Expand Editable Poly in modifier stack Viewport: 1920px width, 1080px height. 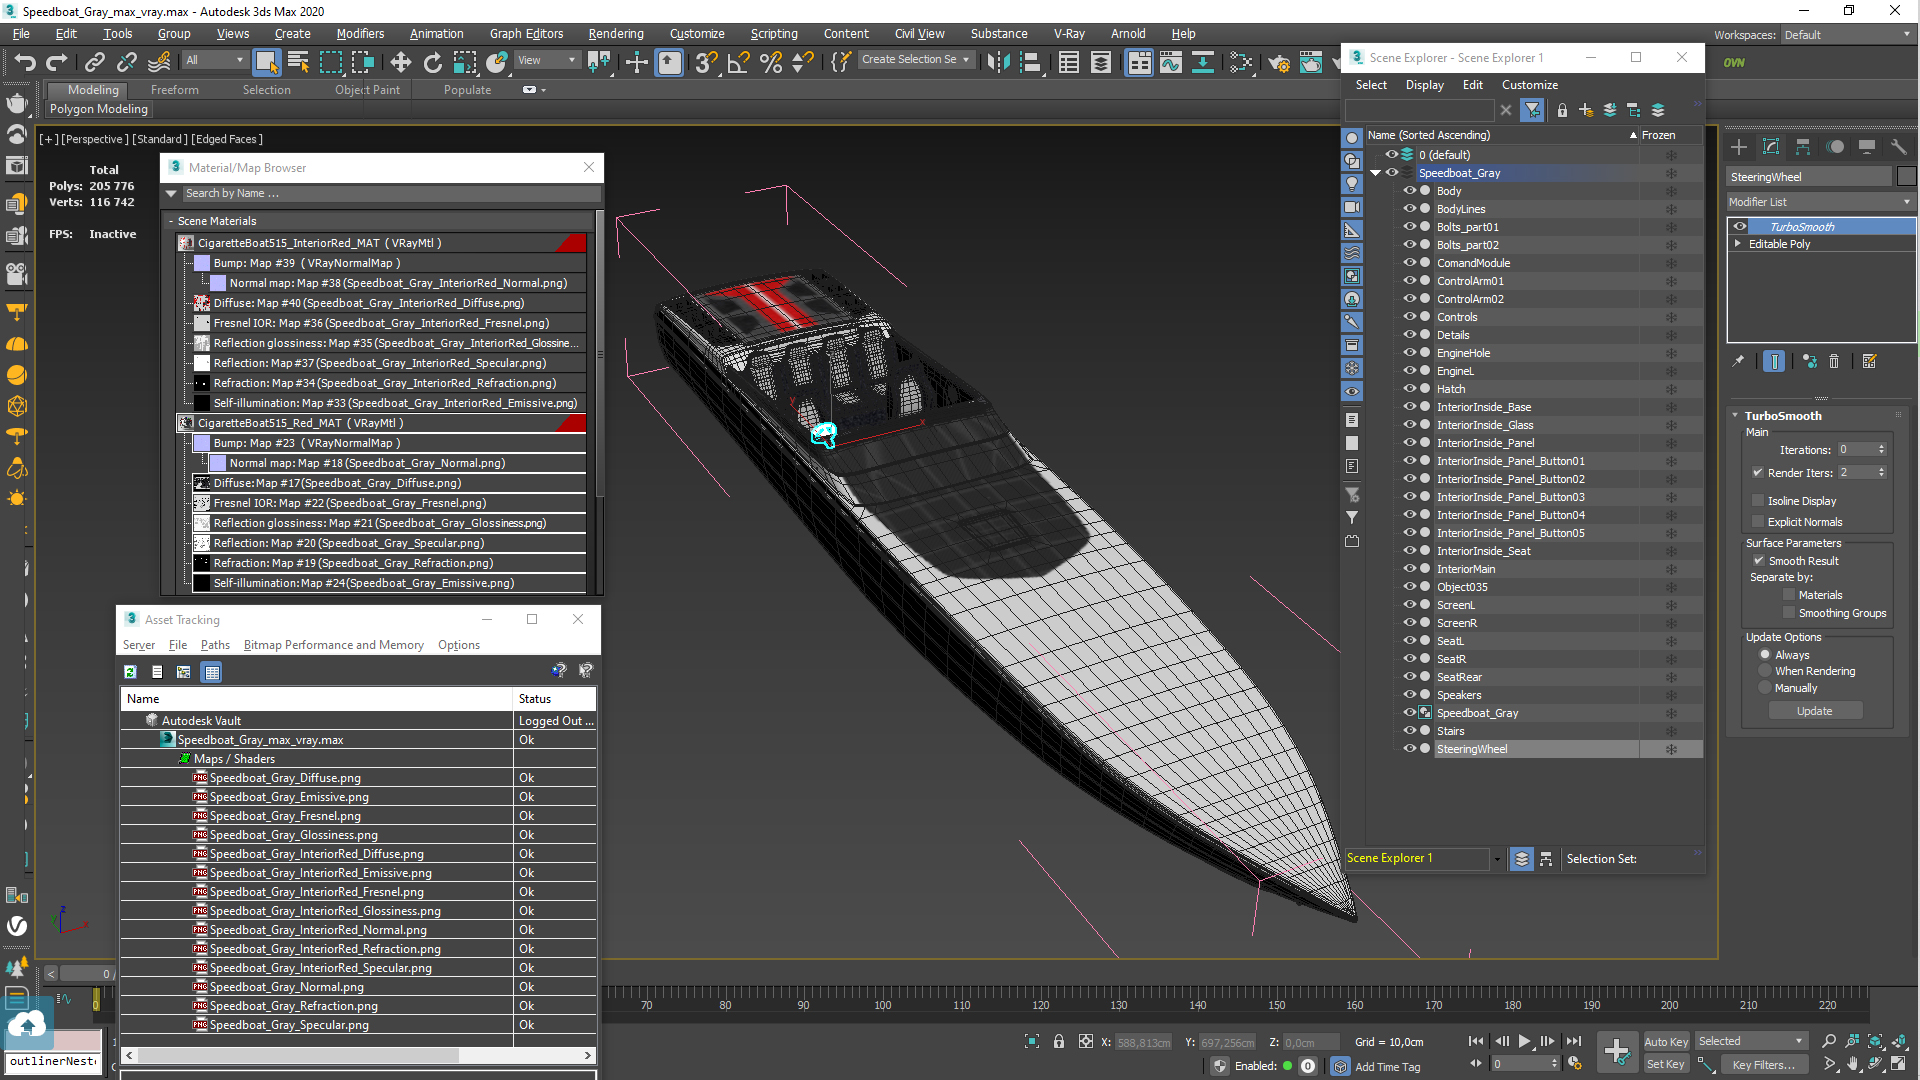coord(1738,243)
